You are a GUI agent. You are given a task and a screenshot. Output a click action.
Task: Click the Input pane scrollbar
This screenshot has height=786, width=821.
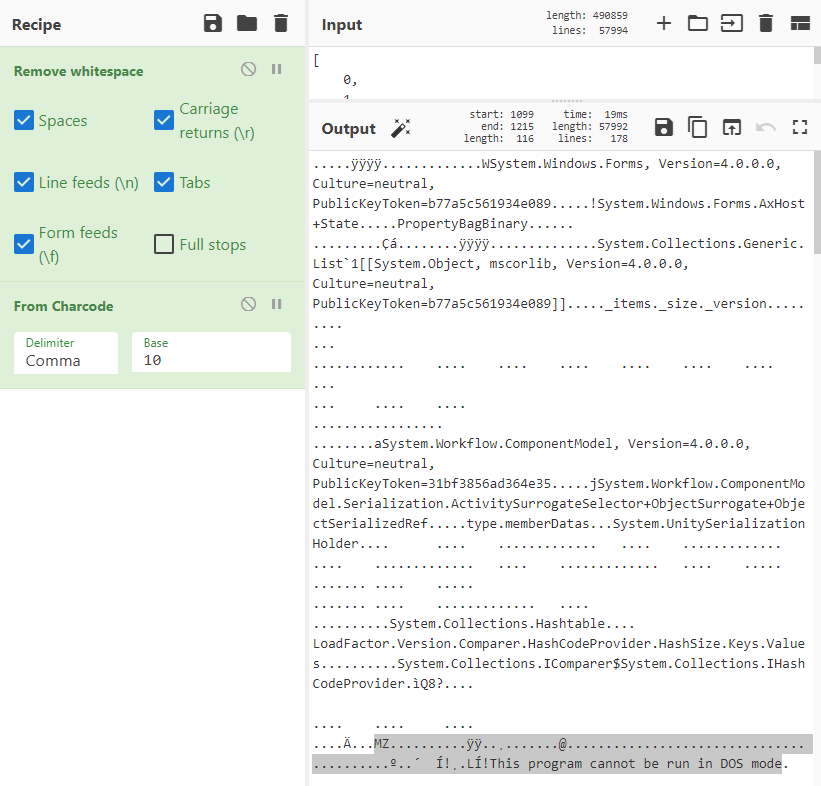817,56
